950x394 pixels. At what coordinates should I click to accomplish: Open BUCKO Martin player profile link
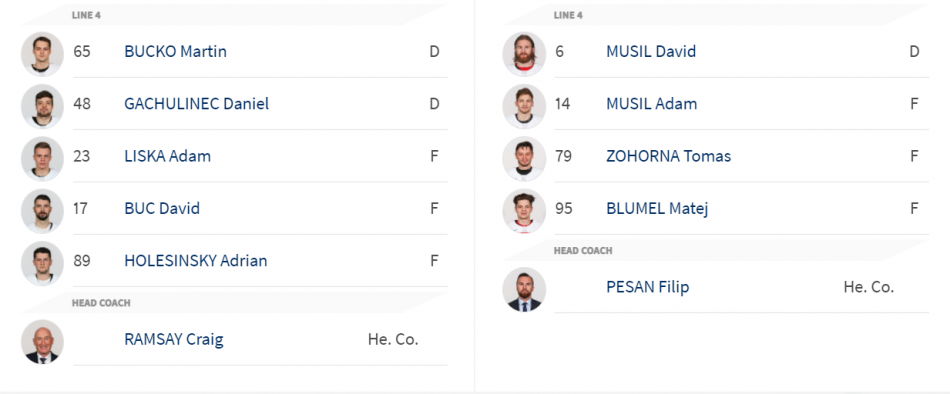(x=176, y=52)
